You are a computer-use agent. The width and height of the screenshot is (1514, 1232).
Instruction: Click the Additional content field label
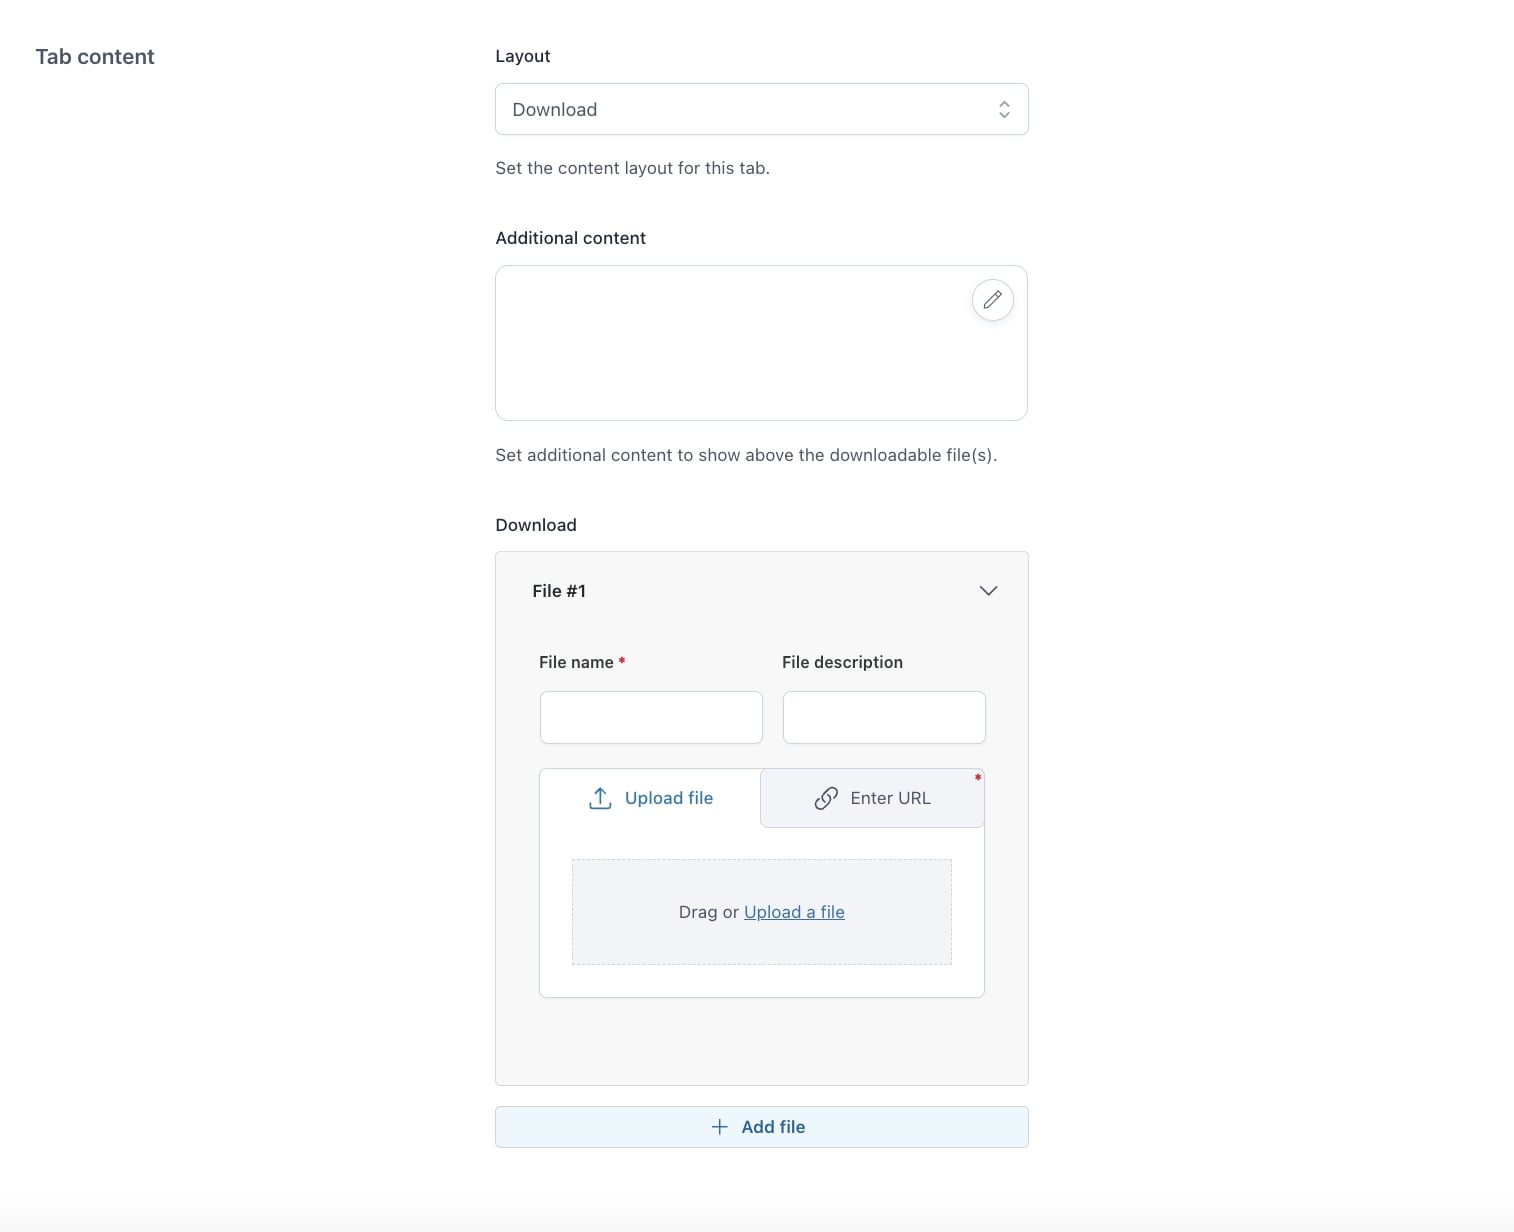[x=570, y=238]
